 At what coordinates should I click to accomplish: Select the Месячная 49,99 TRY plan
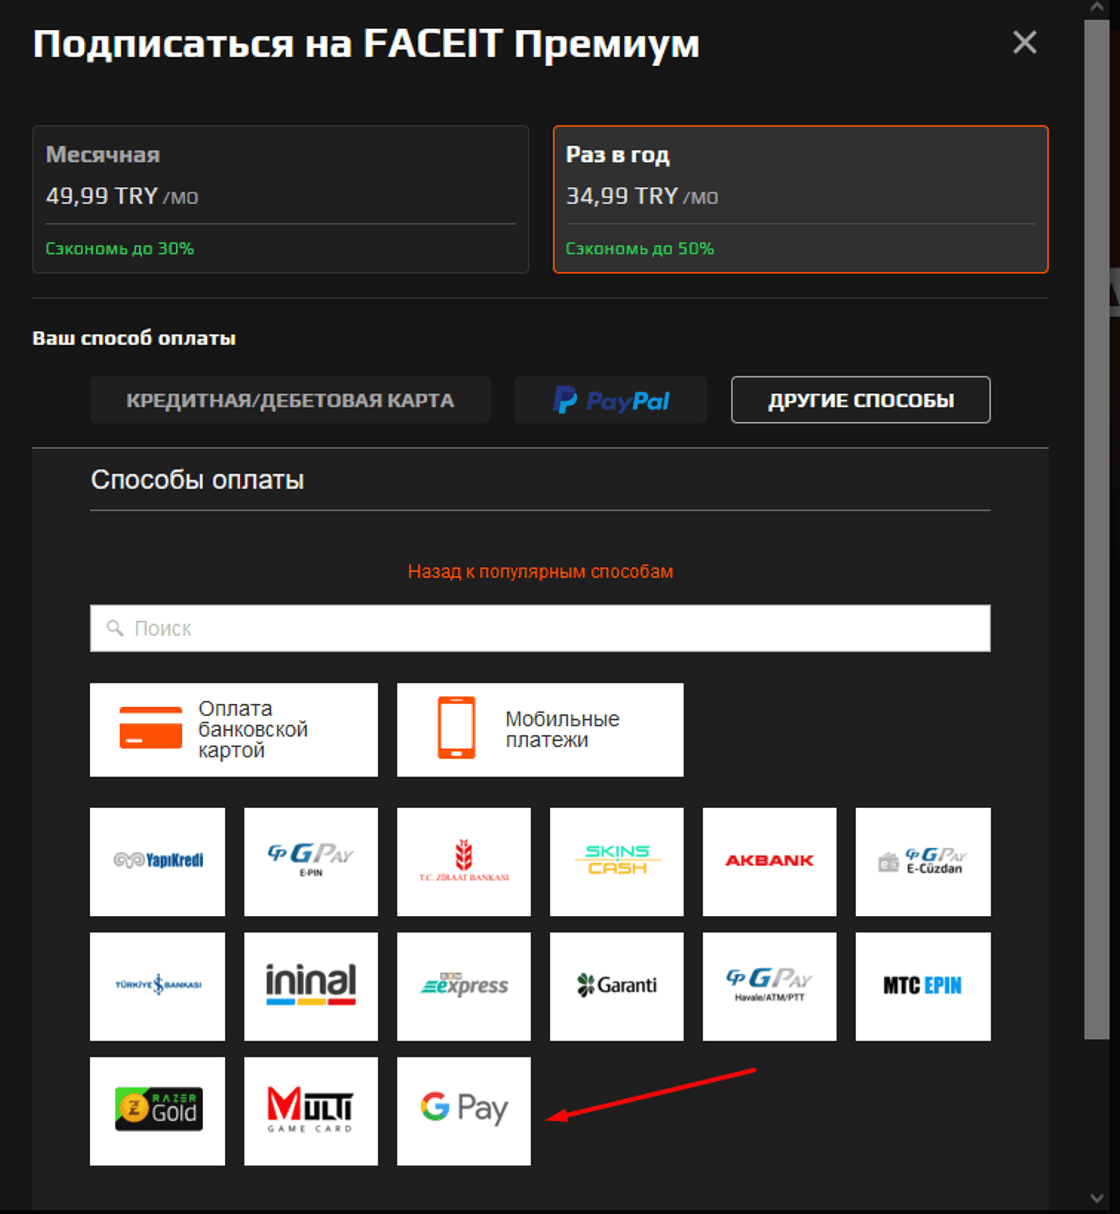(x=280, y=199)
